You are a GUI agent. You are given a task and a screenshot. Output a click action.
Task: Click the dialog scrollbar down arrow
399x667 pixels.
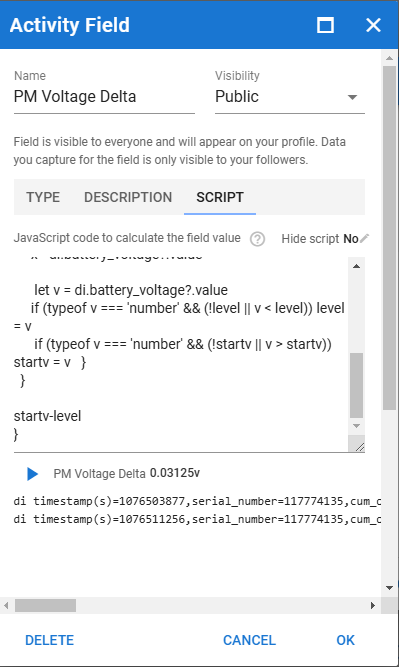pyautogui.click(x=389, y=588)
